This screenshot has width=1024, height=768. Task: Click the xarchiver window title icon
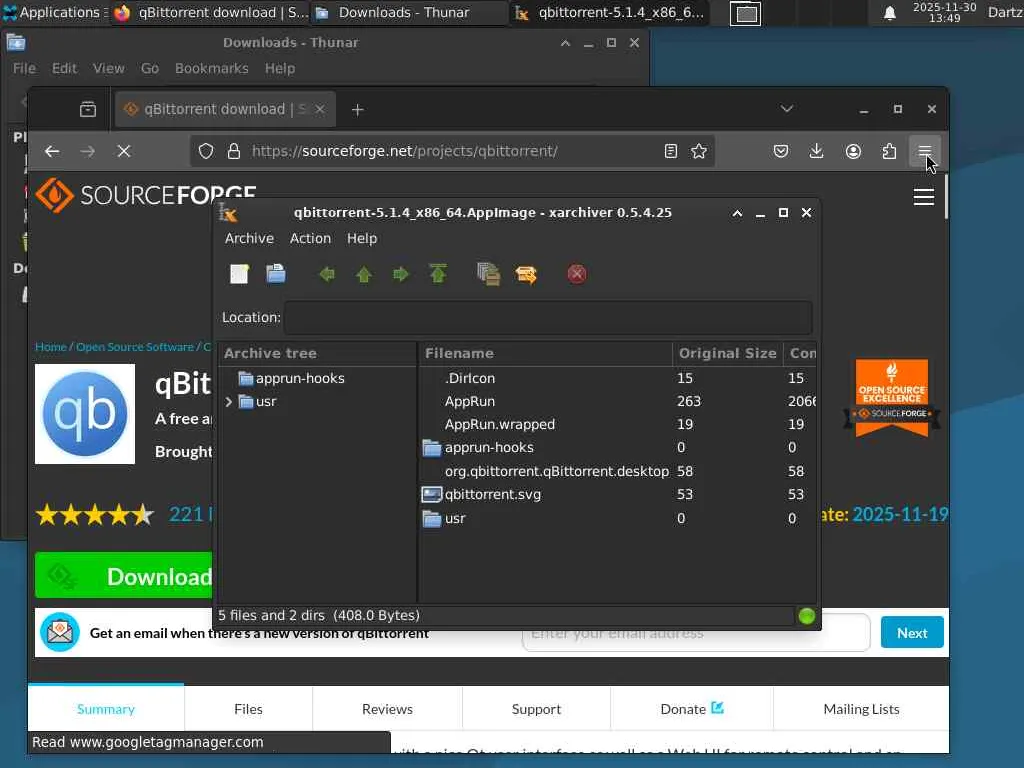pos(228,213)
